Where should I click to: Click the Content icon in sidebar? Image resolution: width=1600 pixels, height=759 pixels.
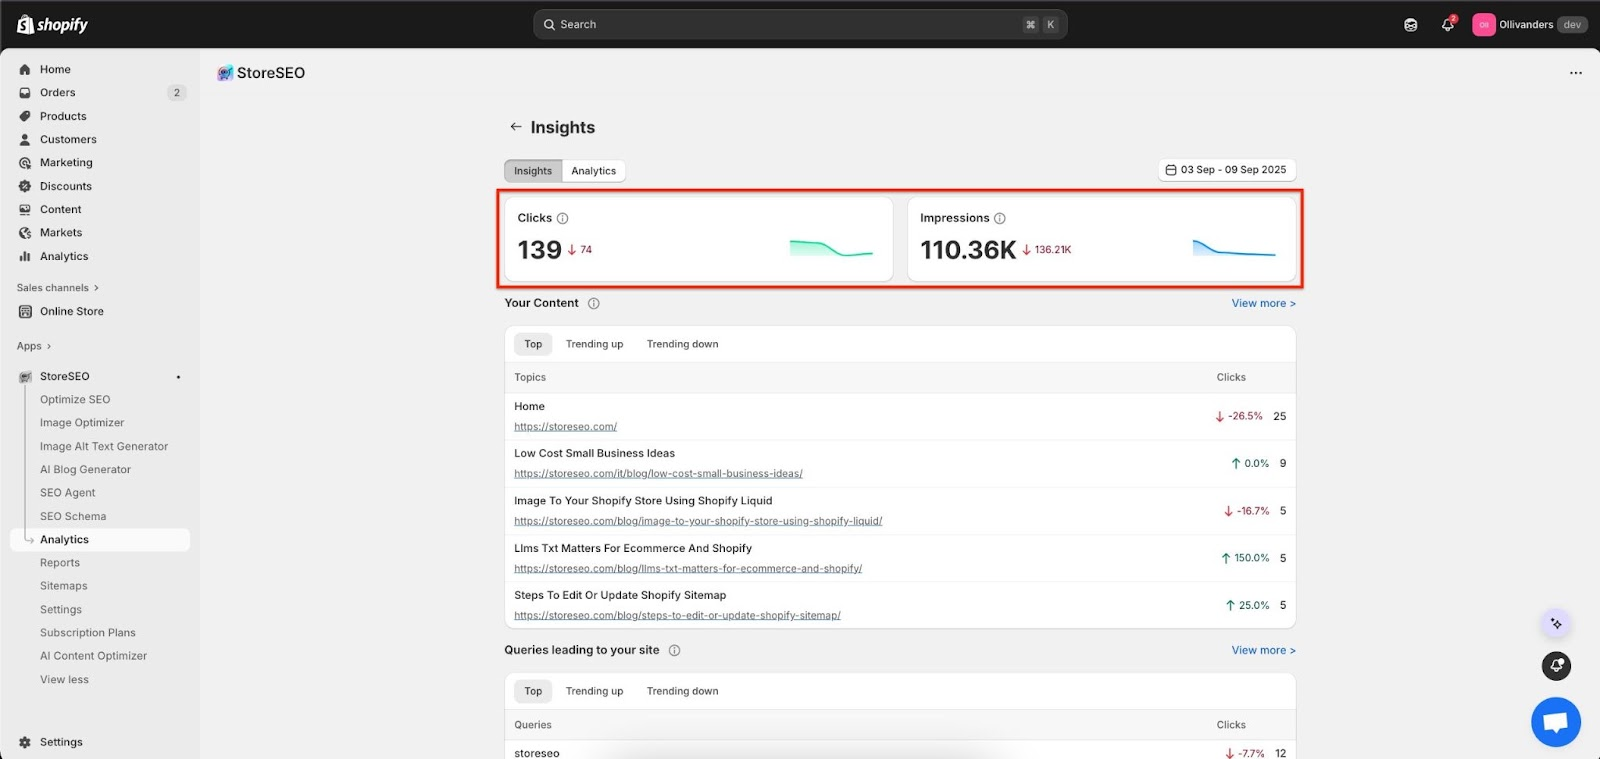pos(25,210)
